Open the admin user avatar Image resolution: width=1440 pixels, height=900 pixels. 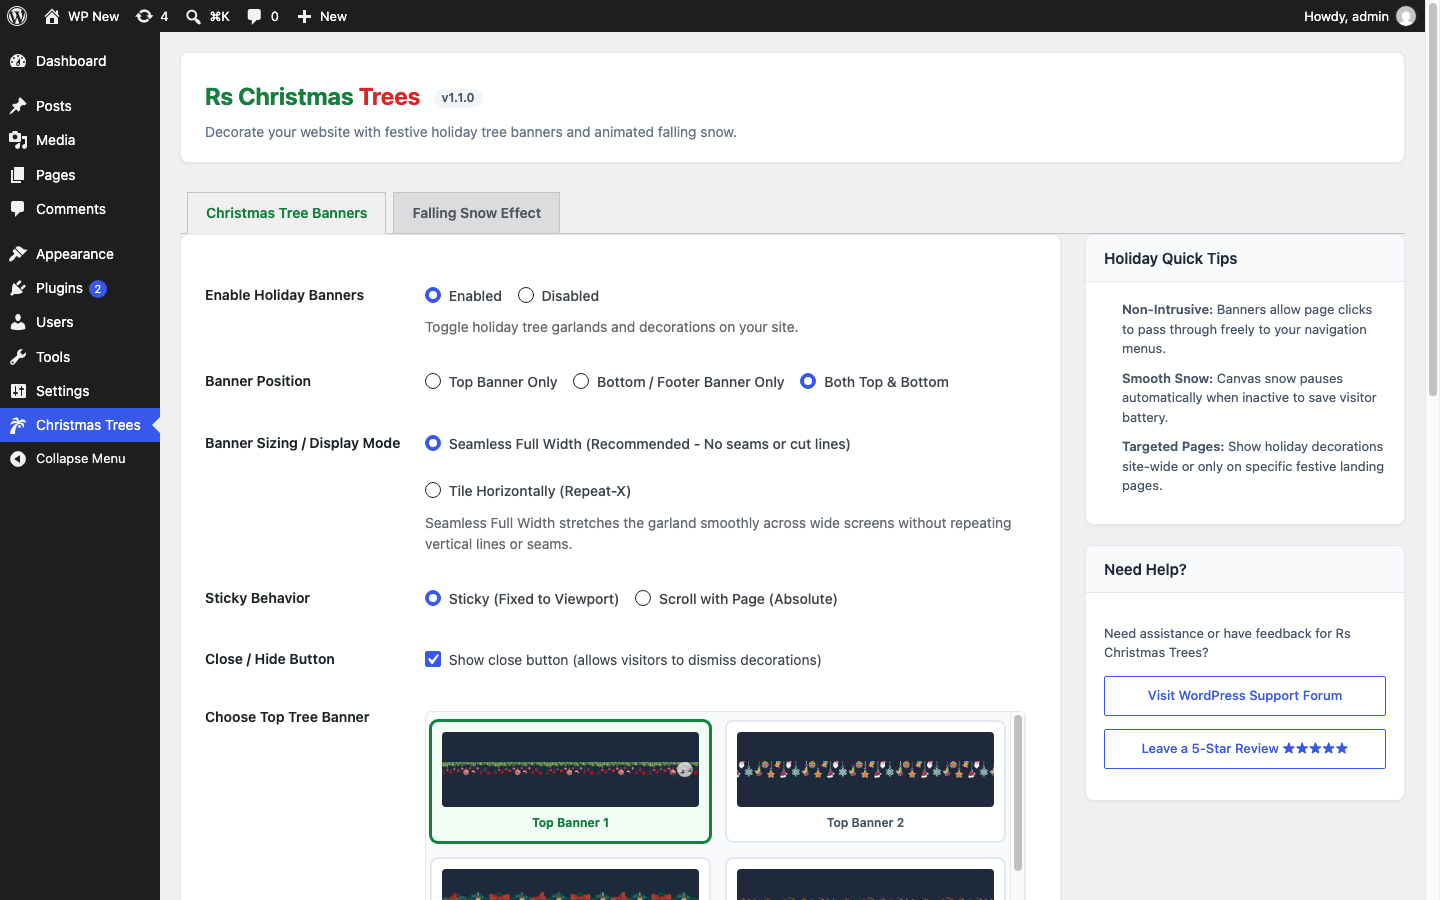tap(1406, 16)
